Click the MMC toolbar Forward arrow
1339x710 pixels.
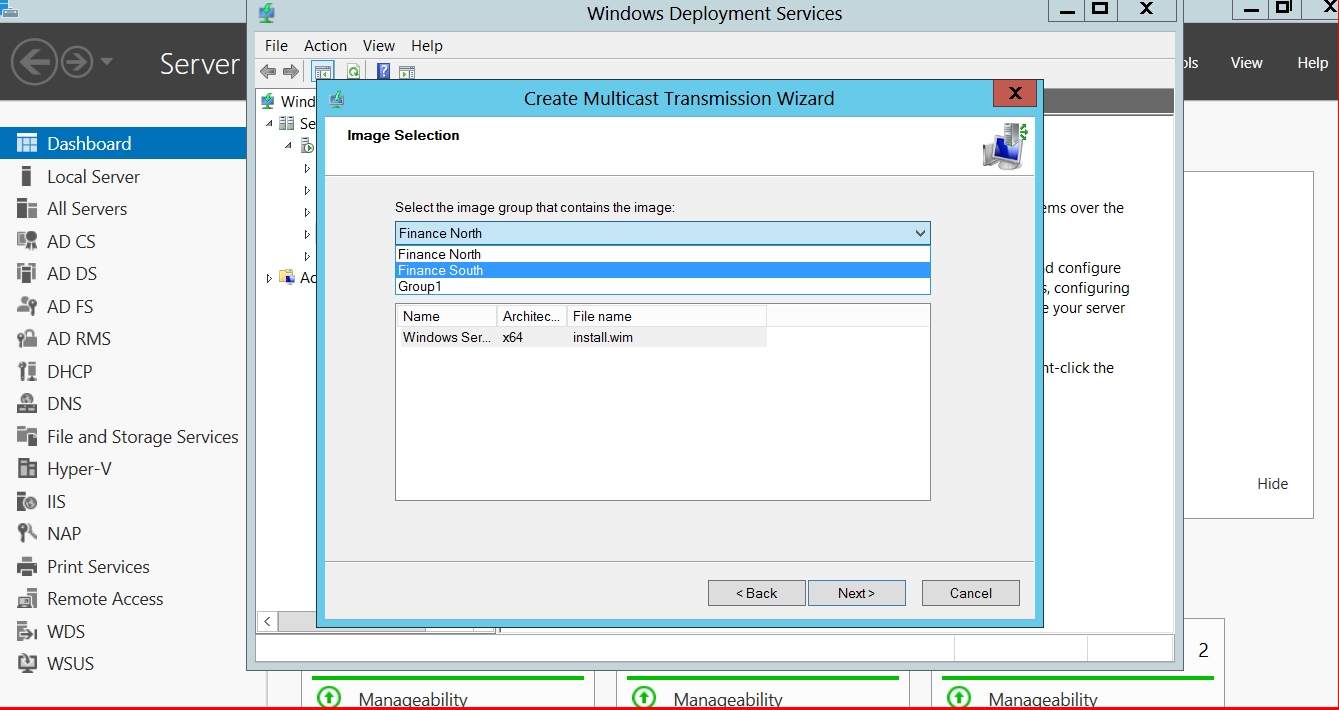pyautogui.click(x=290, y=71)
